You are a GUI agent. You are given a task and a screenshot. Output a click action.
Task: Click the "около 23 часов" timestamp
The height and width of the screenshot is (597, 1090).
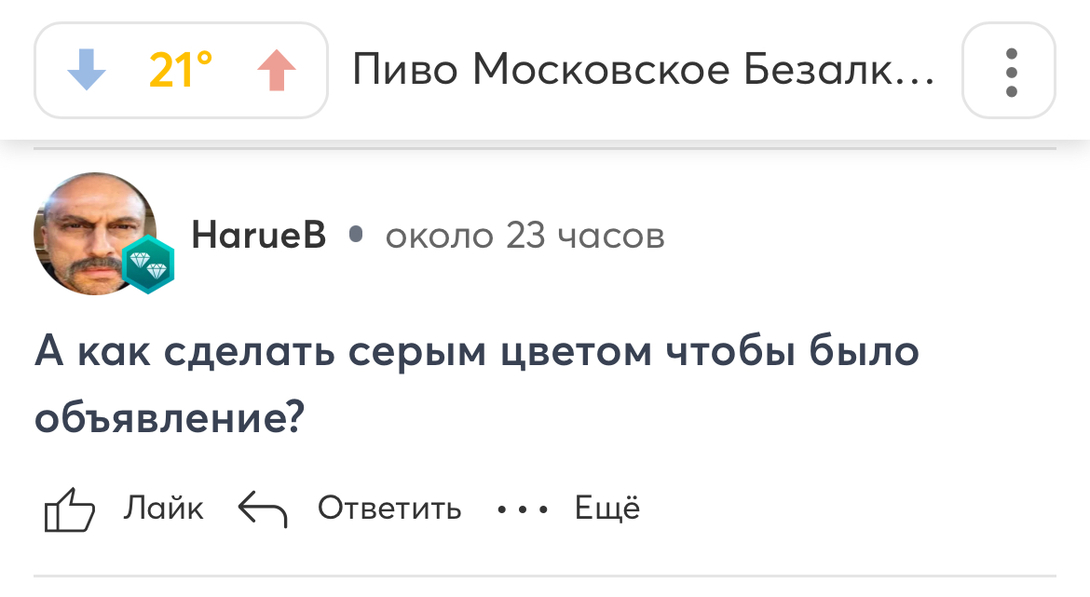(x=525, y=236)
